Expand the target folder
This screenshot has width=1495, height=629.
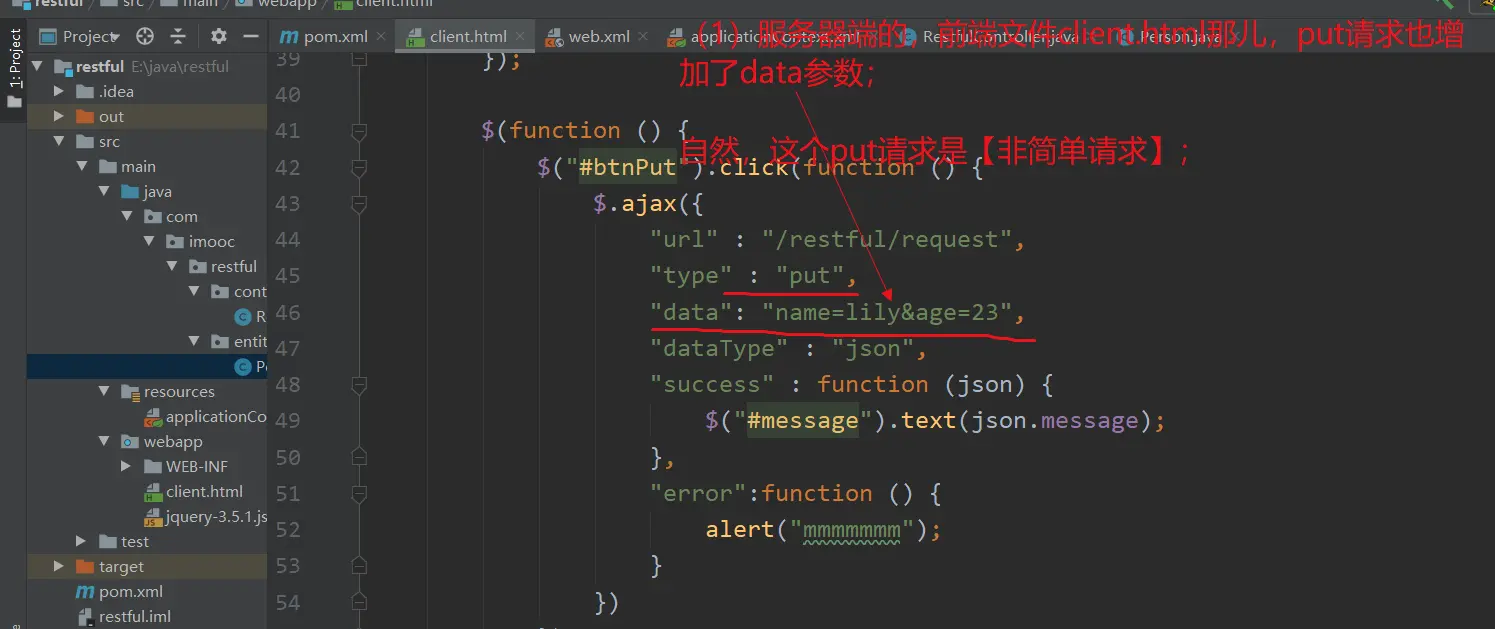(59, 566)
